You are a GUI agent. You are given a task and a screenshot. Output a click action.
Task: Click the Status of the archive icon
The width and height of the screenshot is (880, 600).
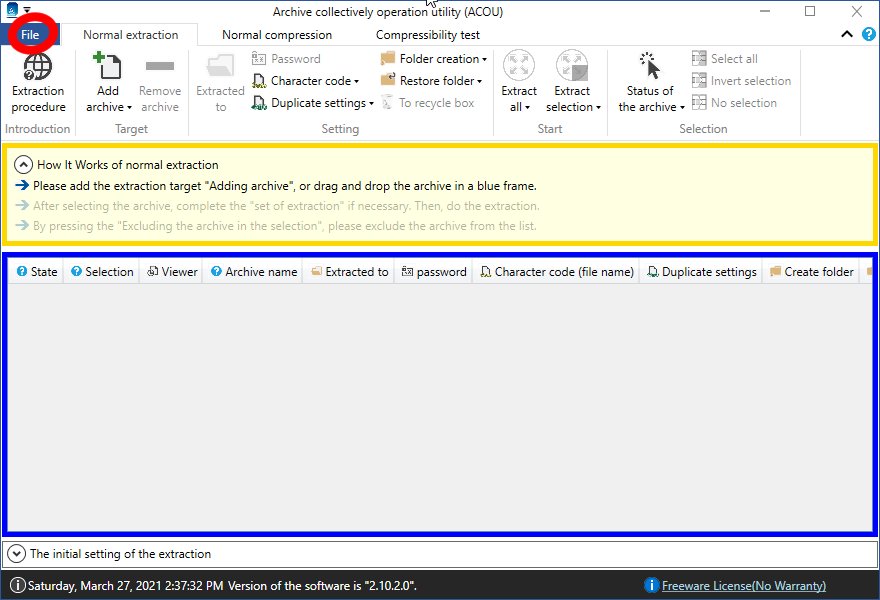tap(651, 67)
